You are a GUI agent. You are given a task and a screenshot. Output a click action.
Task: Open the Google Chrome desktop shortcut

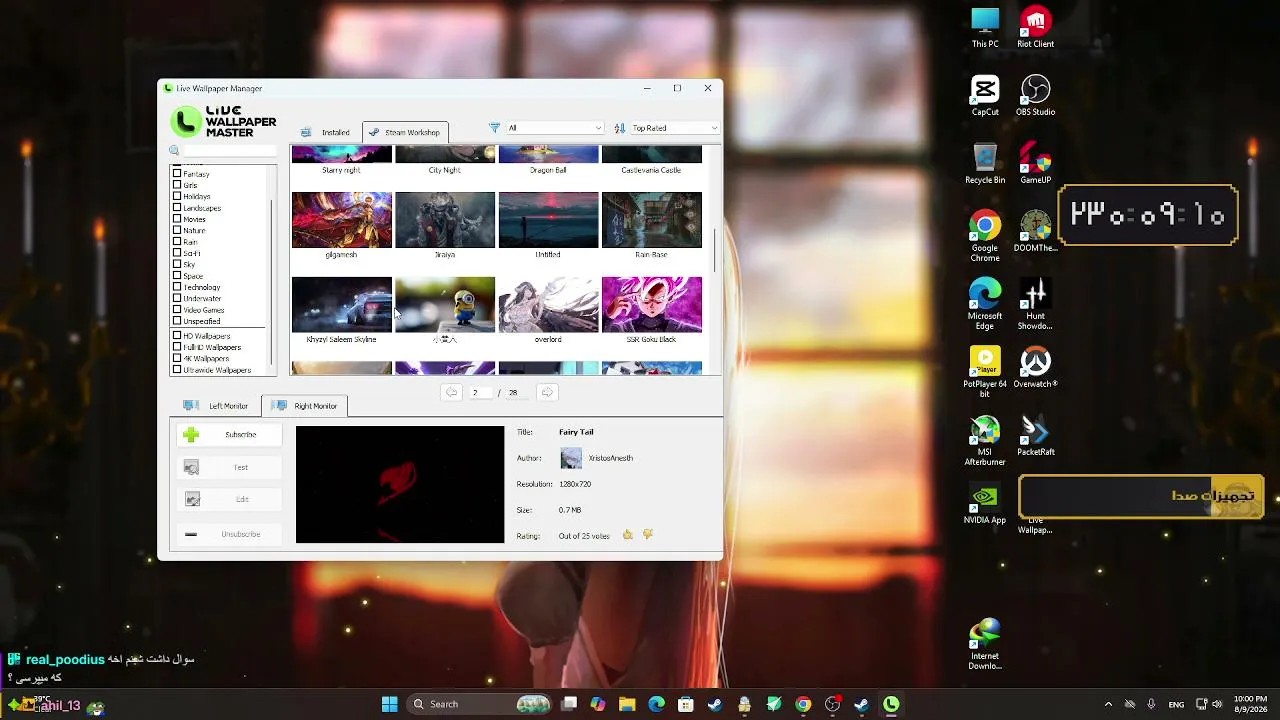tap(985, 237)
